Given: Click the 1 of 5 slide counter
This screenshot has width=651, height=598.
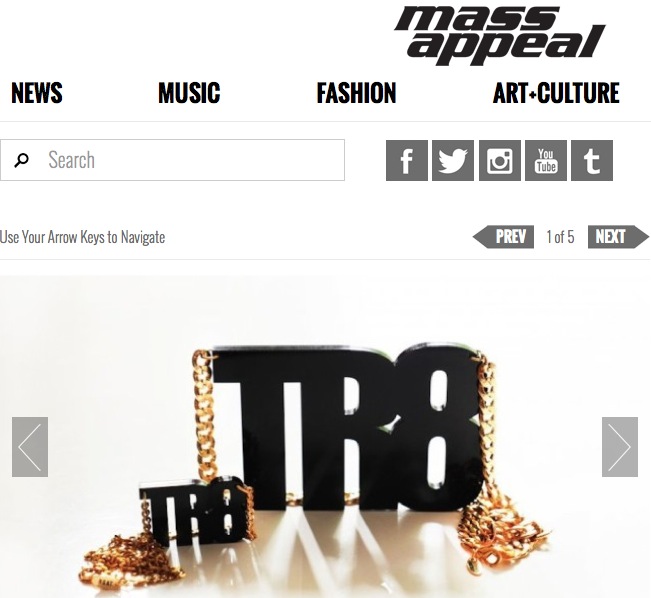Looking at the screenshot, I should tap(560, 237).
